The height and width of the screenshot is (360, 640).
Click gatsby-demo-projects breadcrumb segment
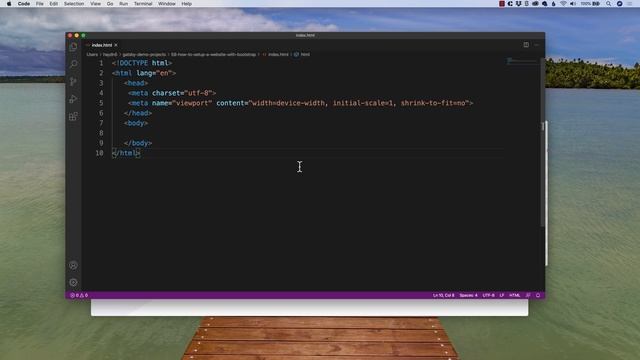point(144,54)
